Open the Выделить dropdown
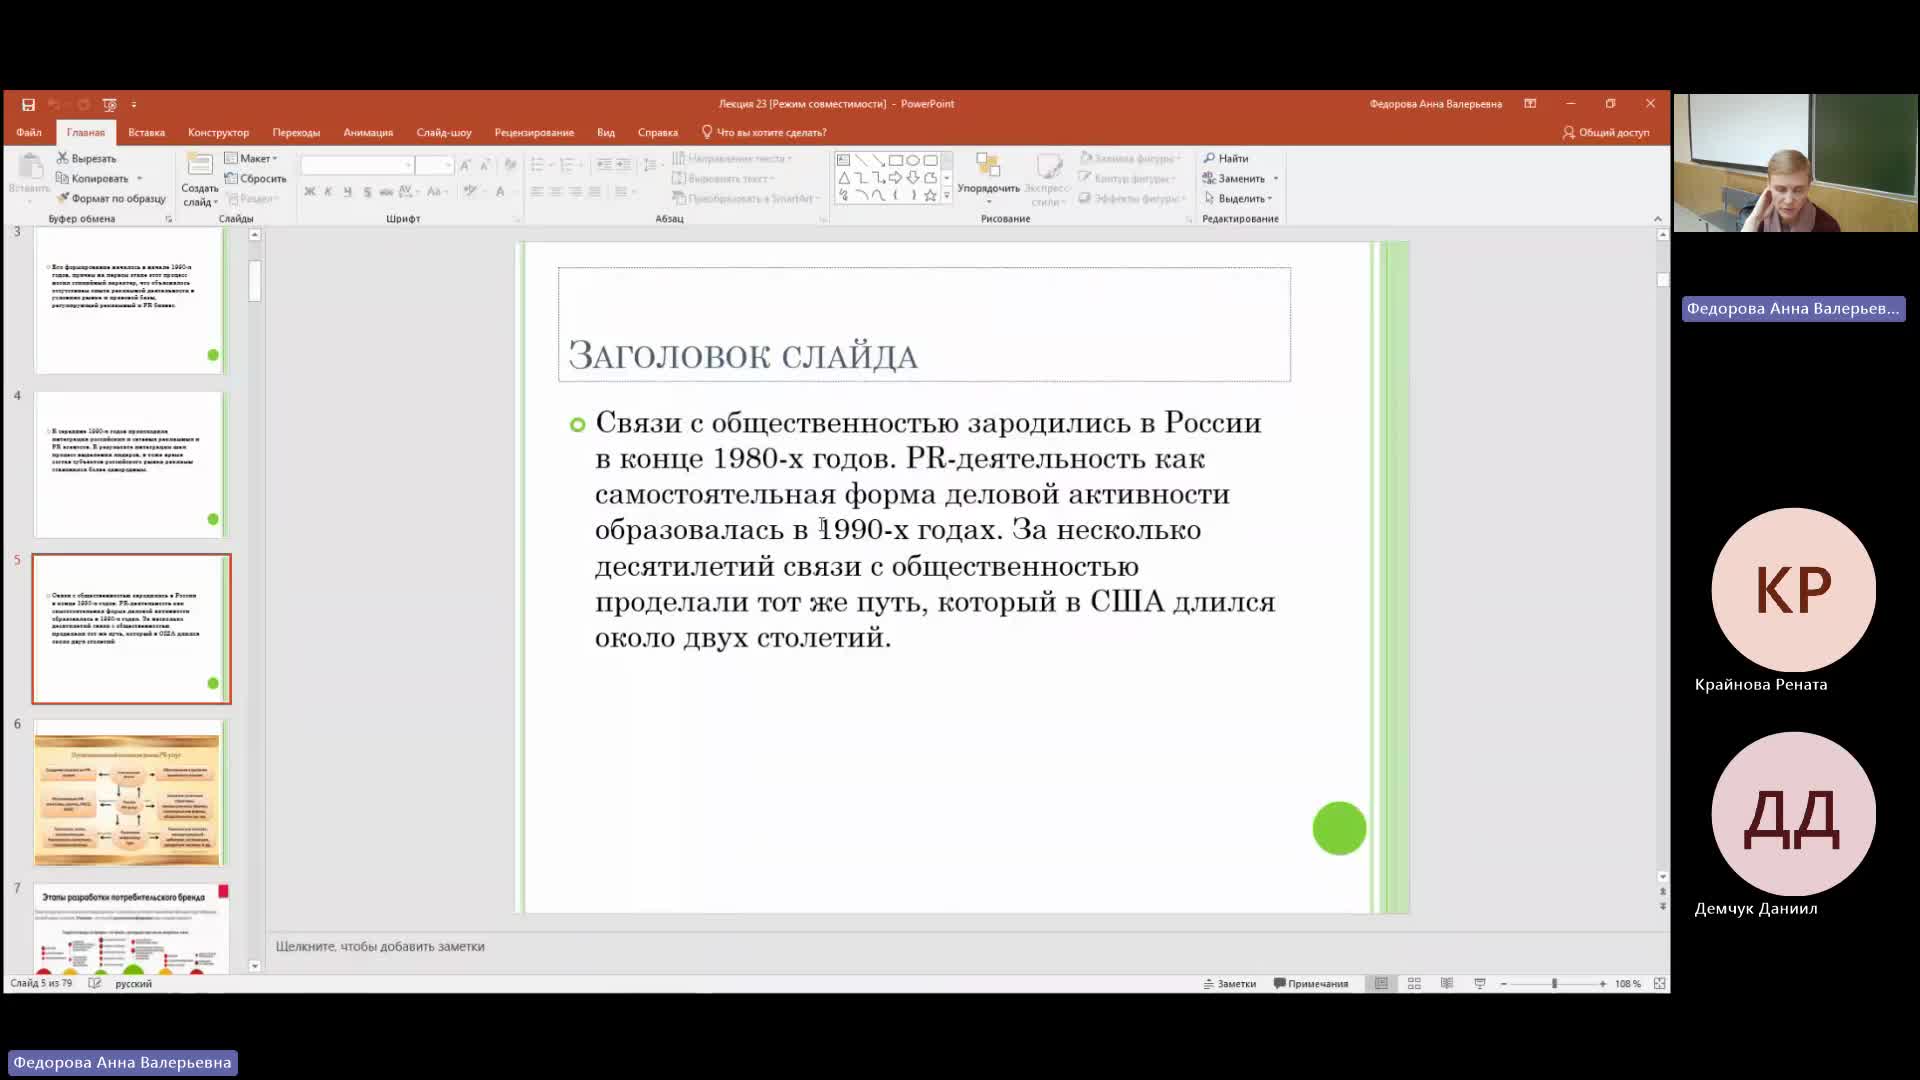This screenshot has height=1080, width=1920. 1238,198
